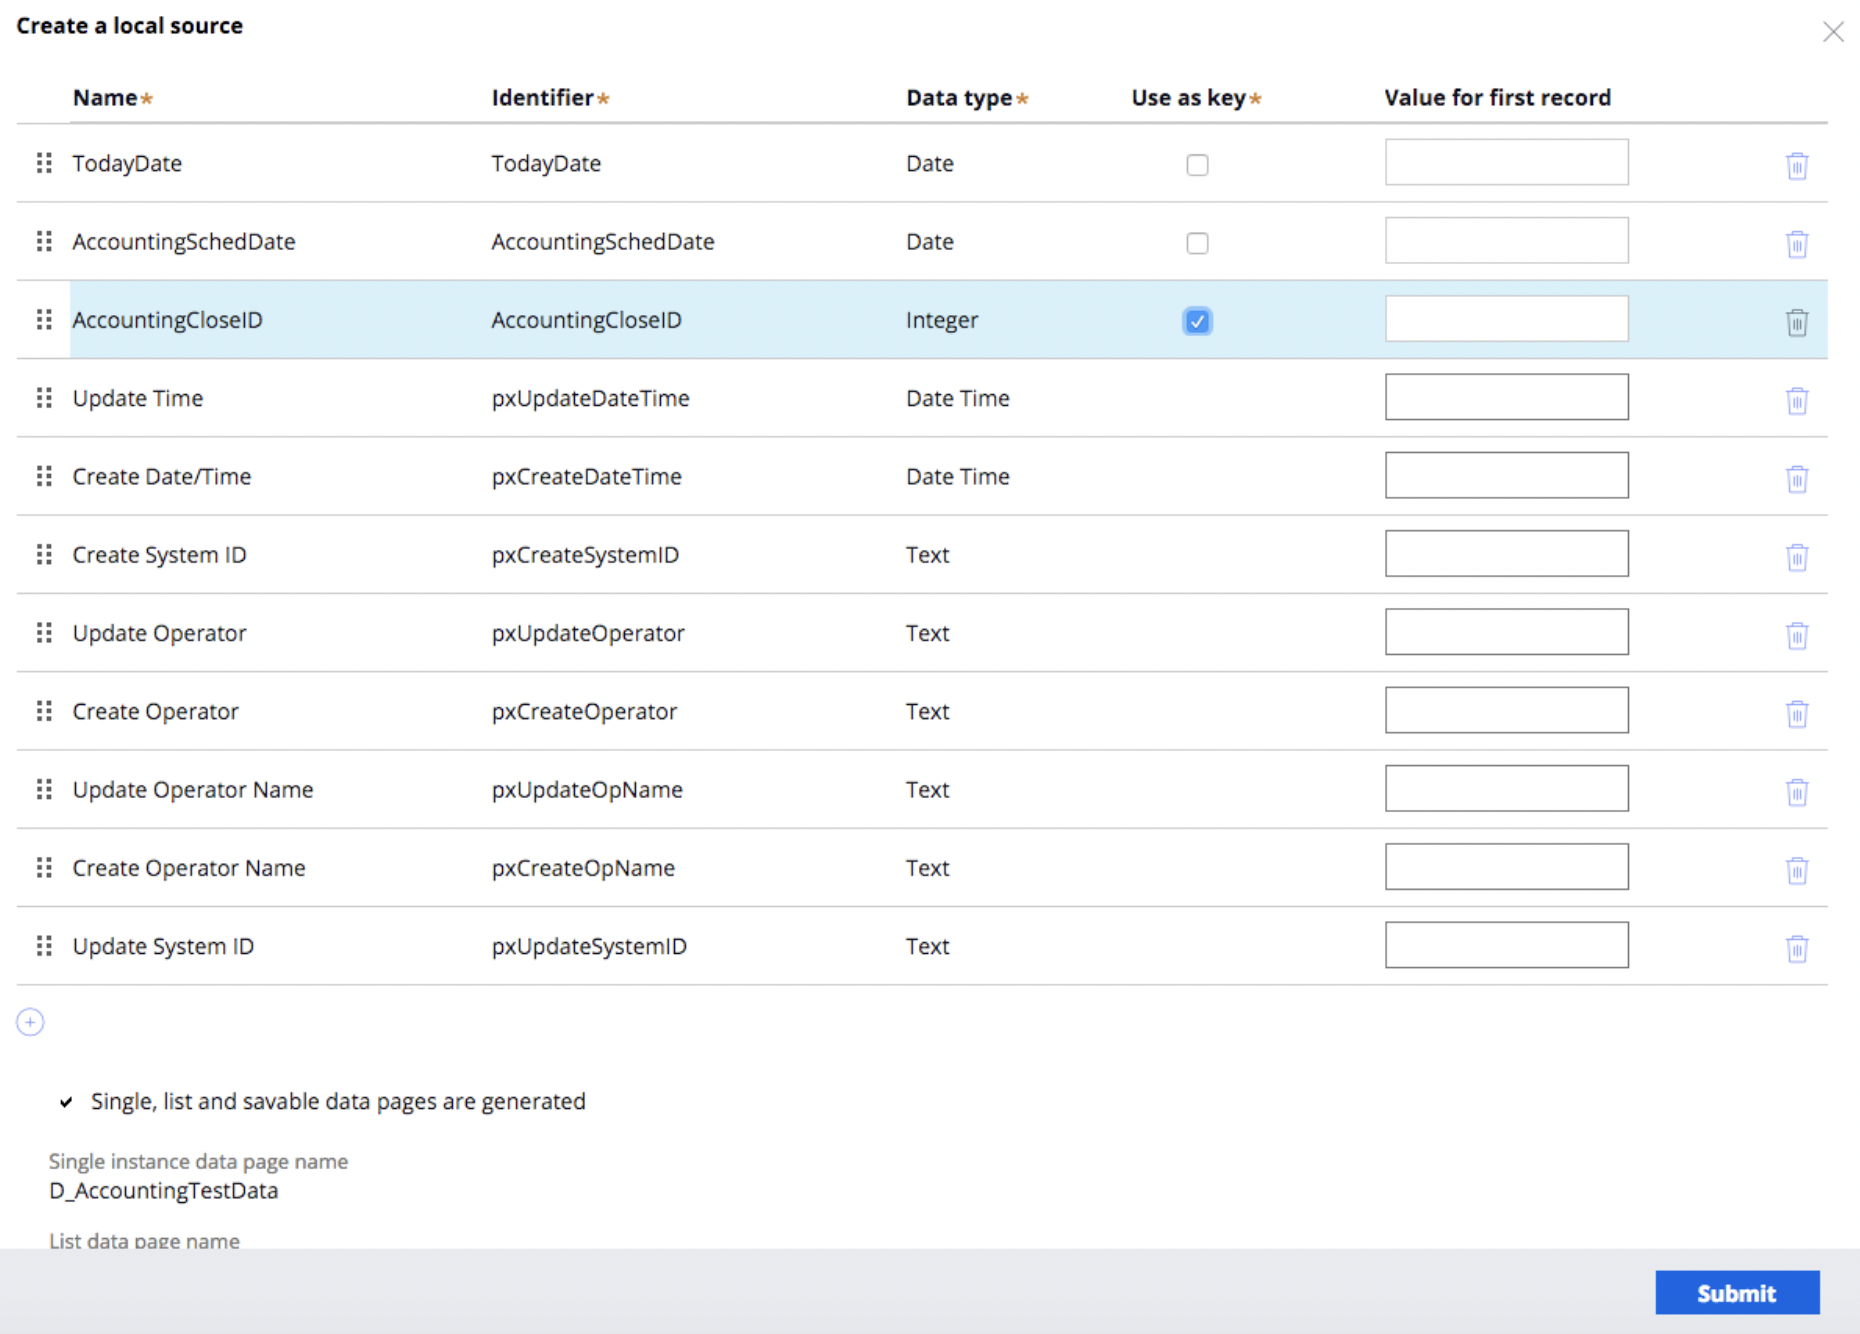Image resolution: width=1860 pixels, height=1334 pixels.
Task: Click the pxCreateOperator identifier
Action: (x=584, y=711)
